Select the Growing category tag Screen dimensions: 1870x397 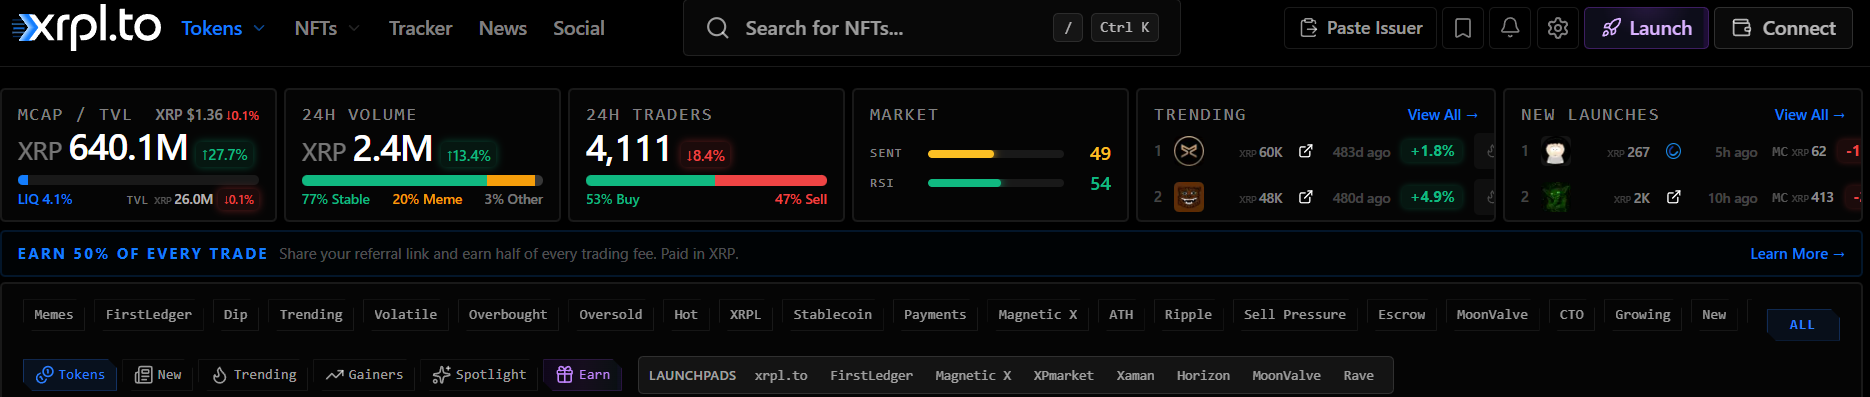coord(1643,314)
